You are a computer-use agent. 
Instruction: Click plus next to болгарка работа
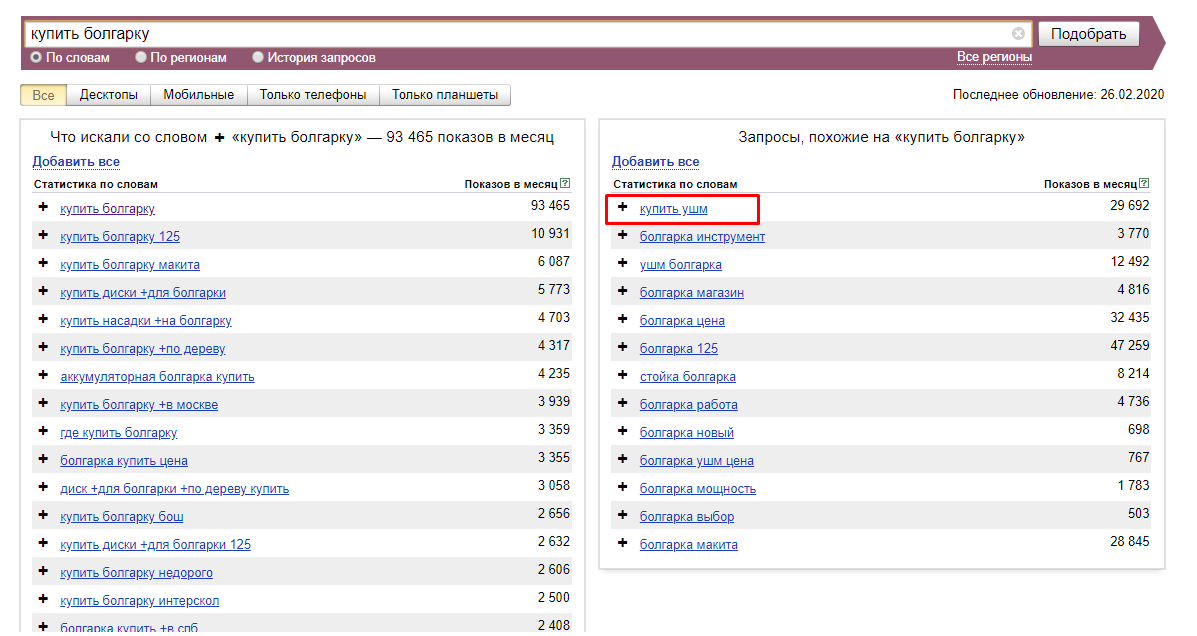tap(623, 403)
